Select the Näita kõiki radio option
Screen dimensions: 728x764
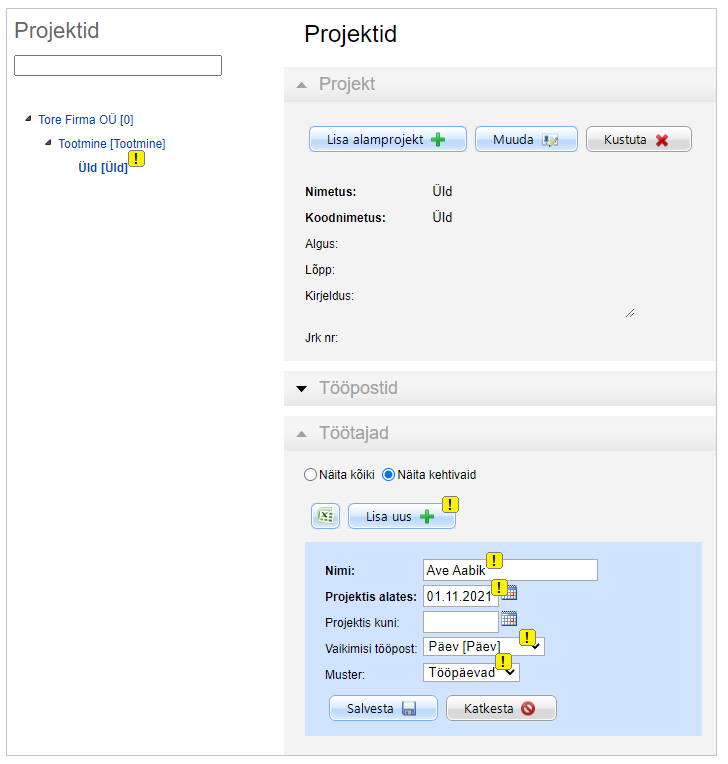point(310,474)
